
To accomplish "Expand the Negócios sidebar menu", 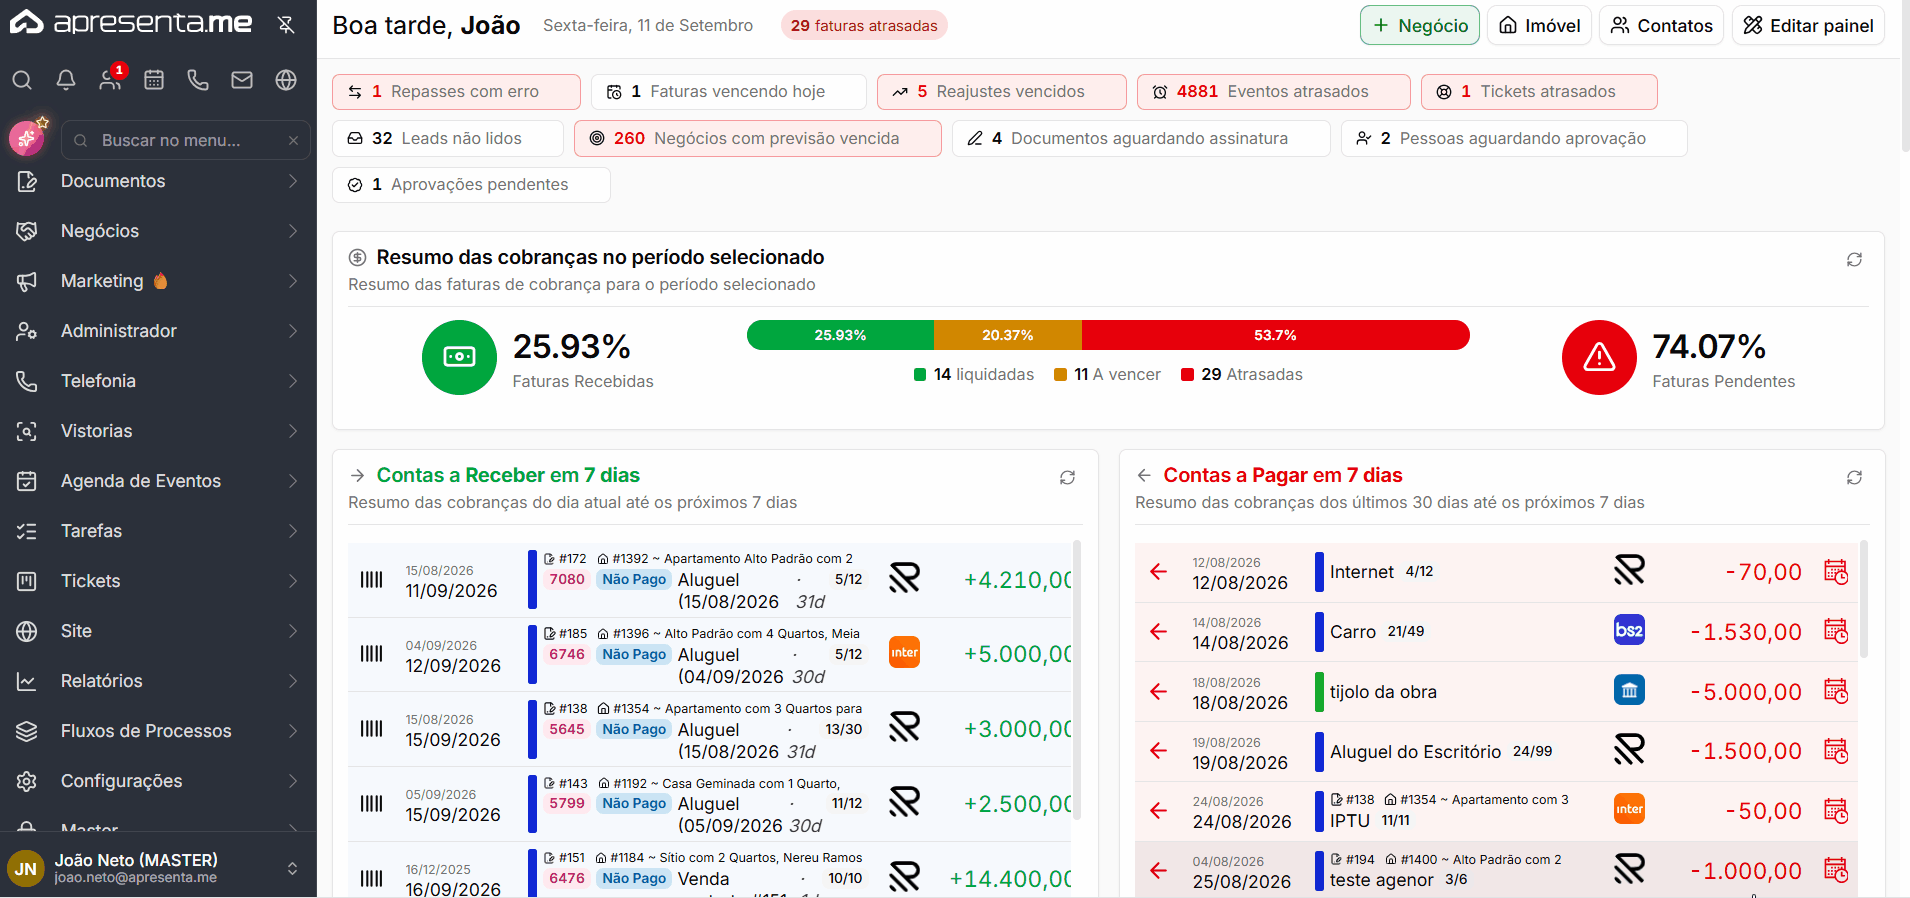I will (x=158, y=231).
